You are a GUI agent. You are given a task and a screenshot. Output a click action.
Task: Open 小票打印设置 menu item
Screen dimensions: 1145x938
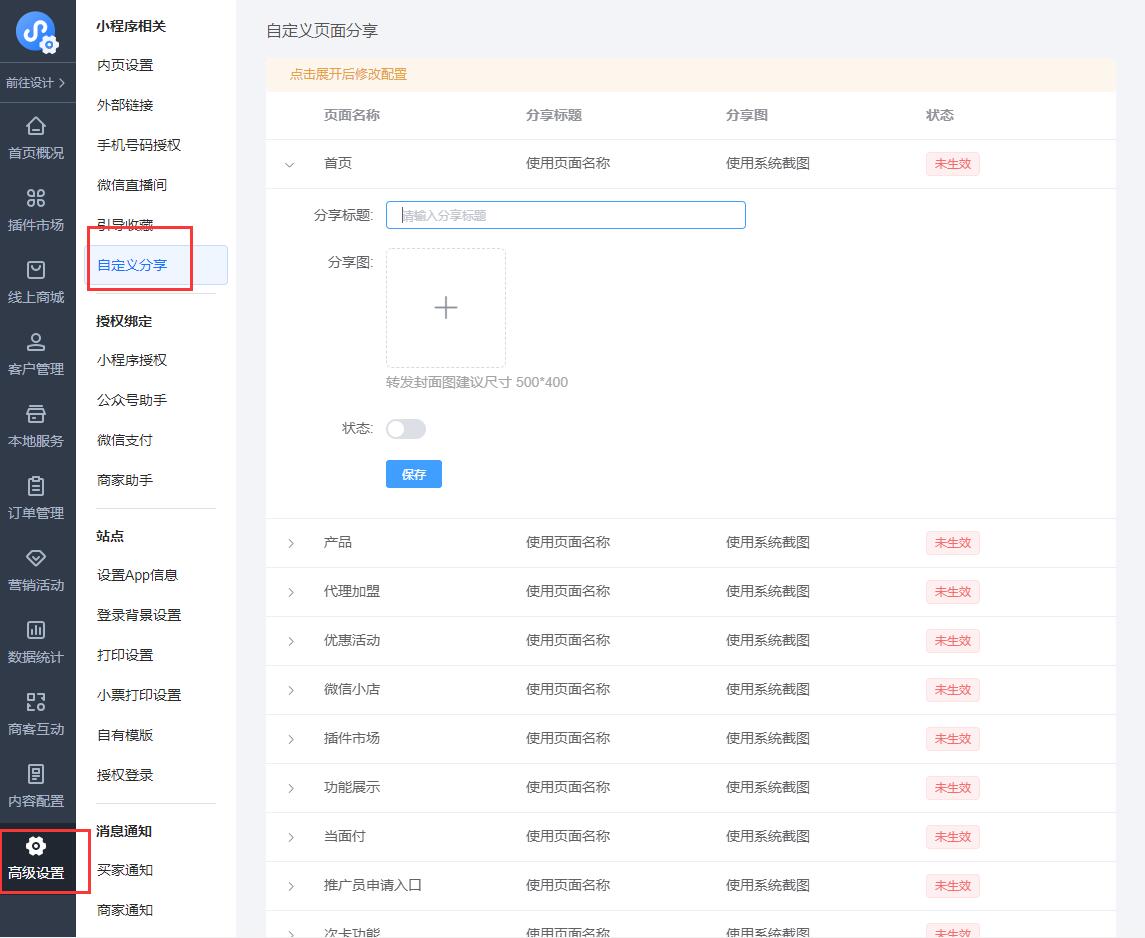click(x=139, y=695)
